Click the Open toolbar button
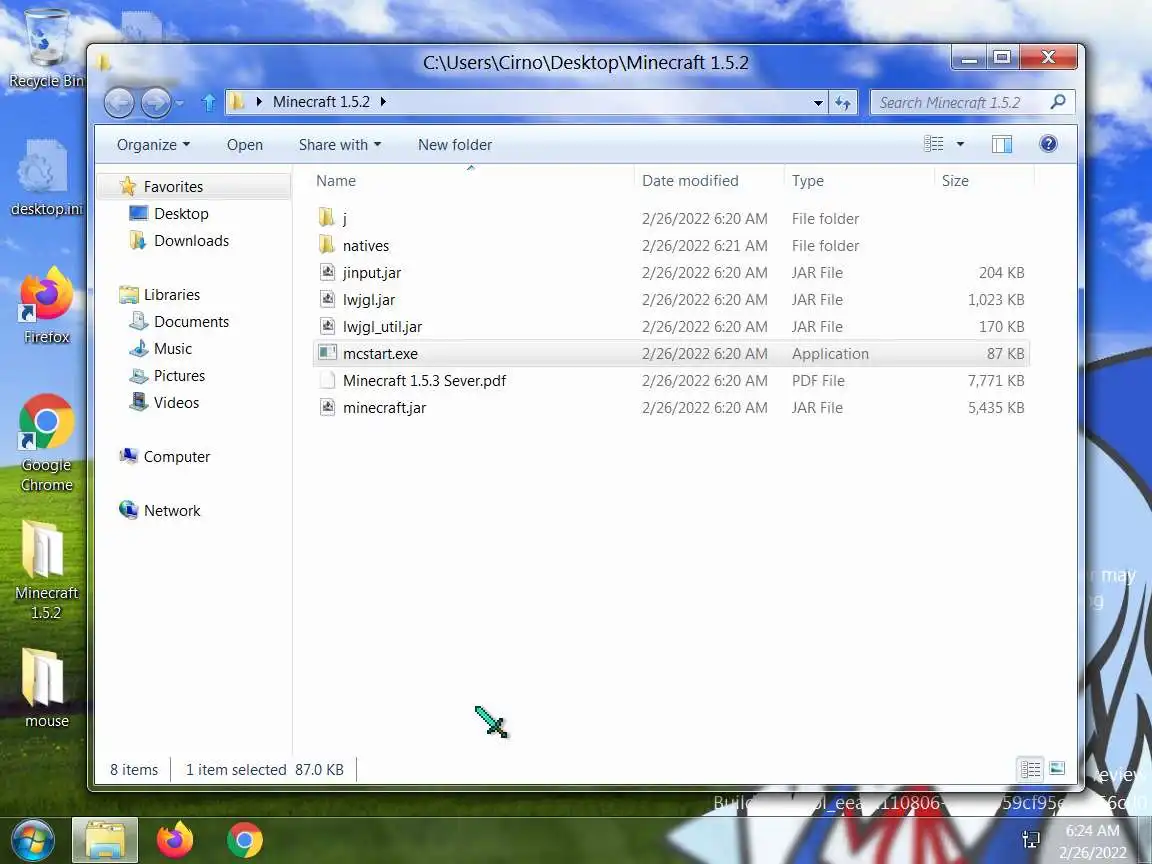Image resolution: width=1152 pixels, height=864 pixels. (245, 145)
